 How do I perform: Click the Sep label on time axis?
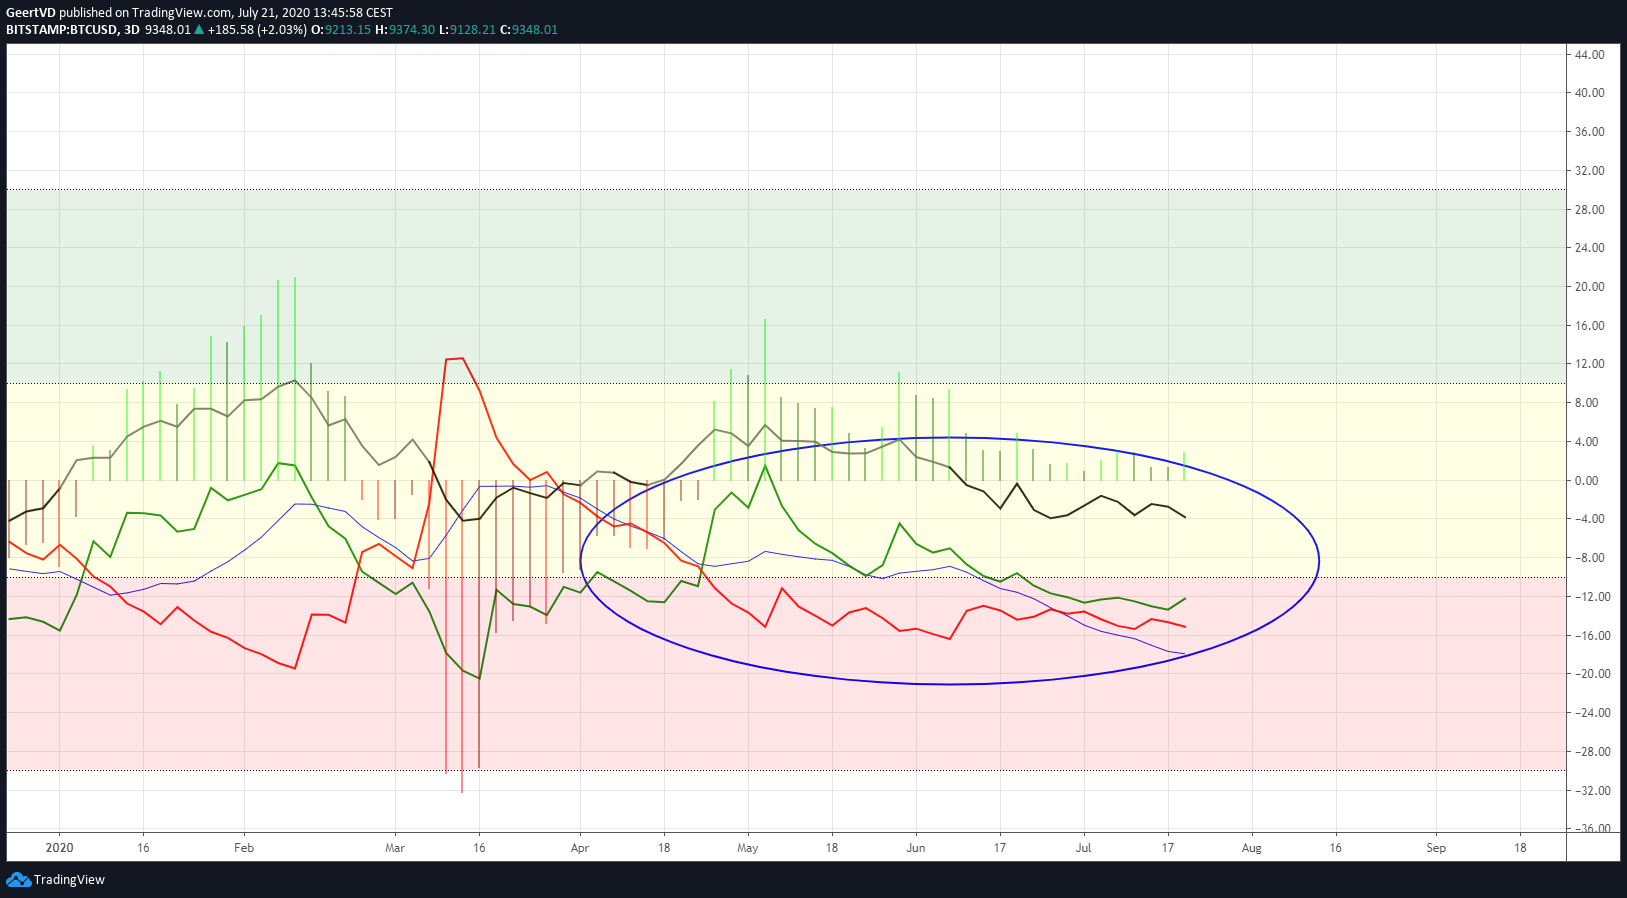point(1436,848)
